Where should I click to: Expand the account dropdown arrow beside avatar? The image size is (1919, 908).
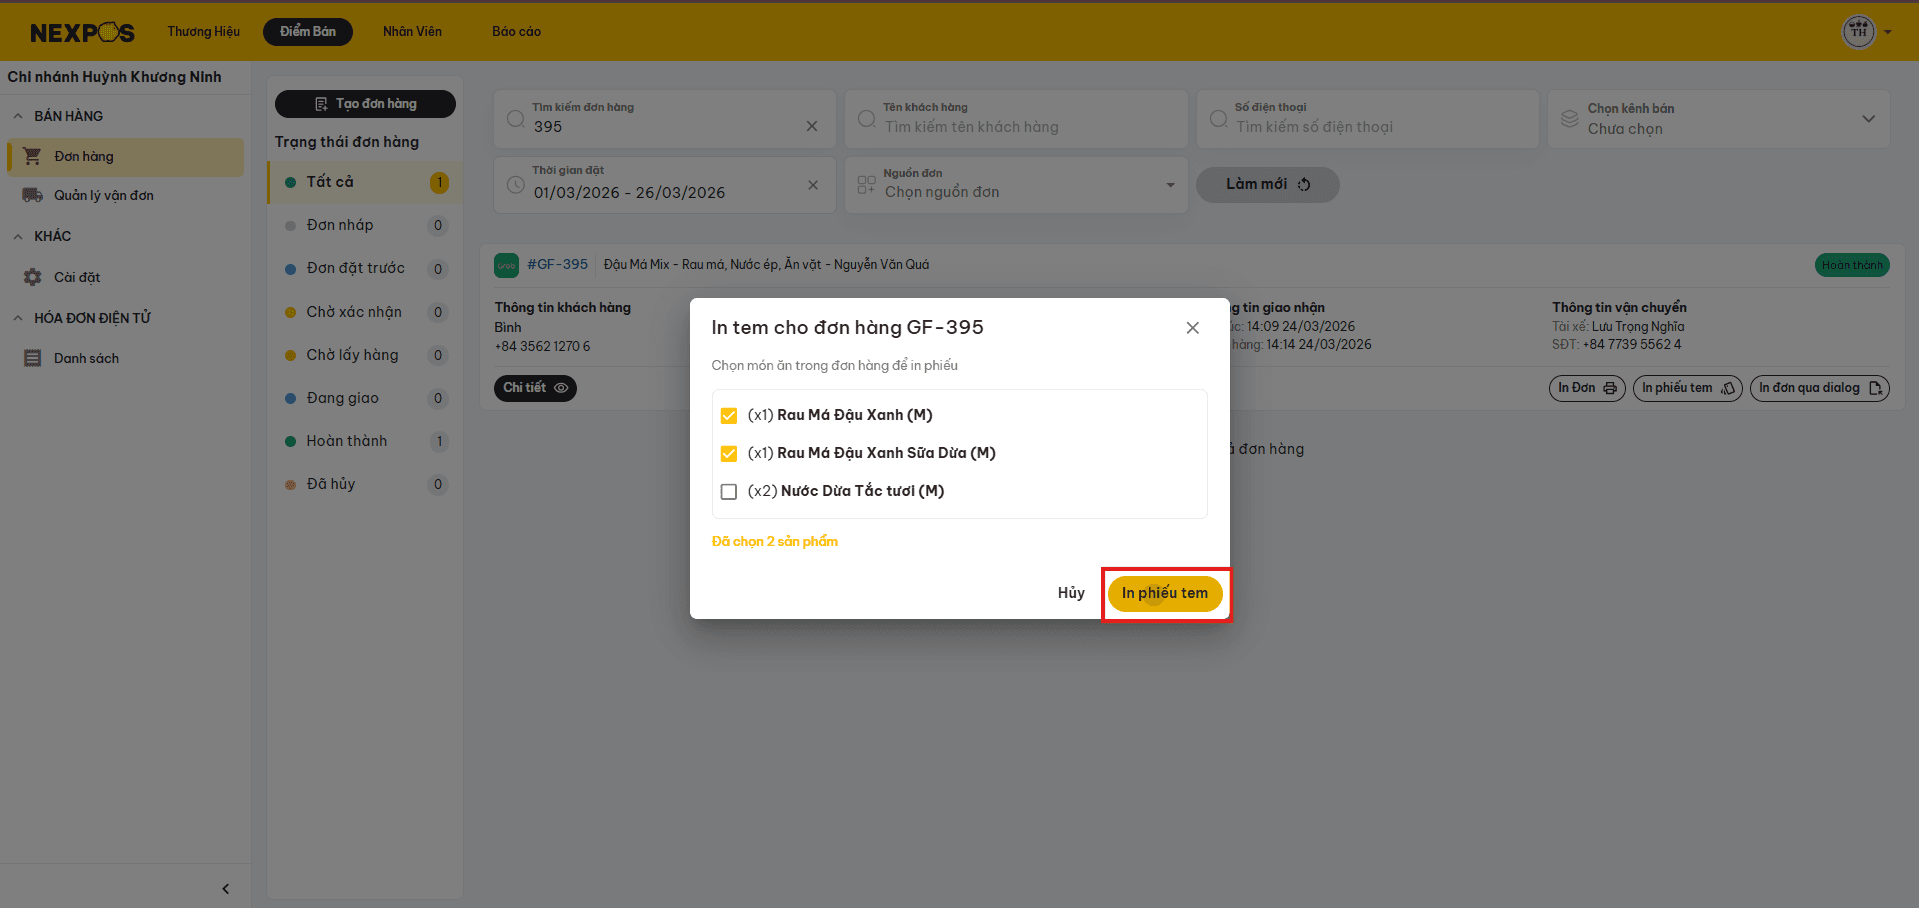[x=1888, y=32]
